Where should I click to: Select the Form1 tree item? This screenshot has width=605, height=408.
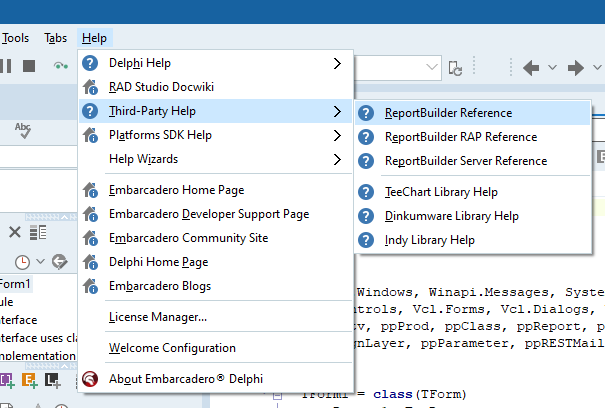click(x=15, y=284)
